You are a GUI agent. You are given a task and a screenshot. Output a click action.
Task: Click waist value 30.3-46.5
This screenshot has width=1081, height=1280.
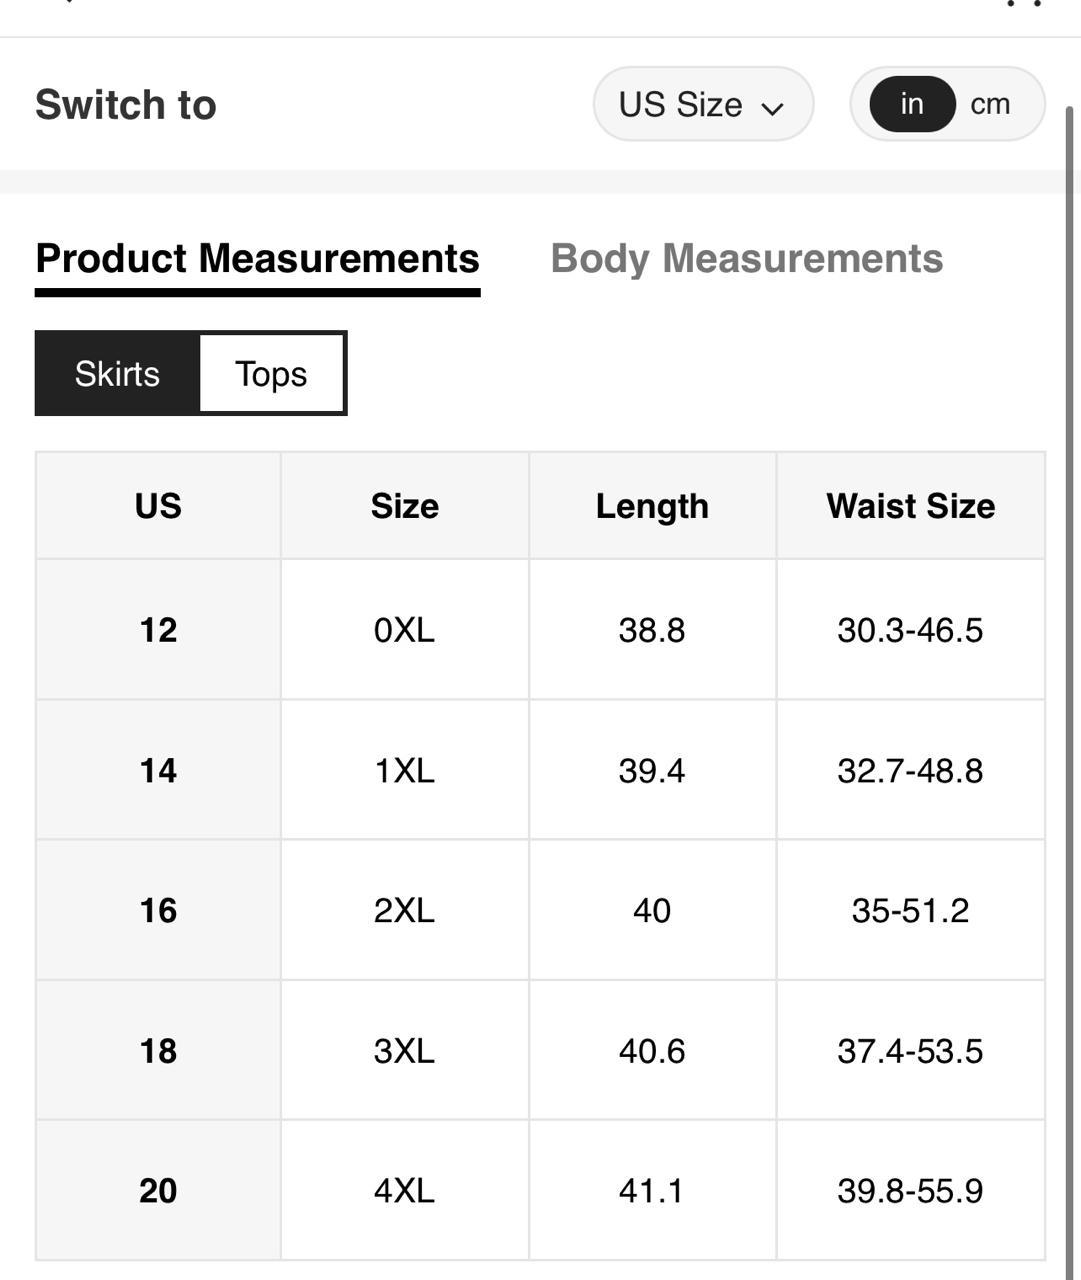click(x=910, y=630)
